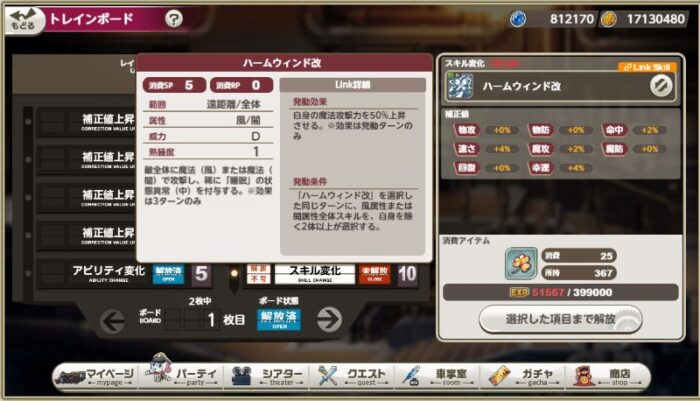Open パーティ party menu
Screen dimensions: 700x401
[184, 376]
